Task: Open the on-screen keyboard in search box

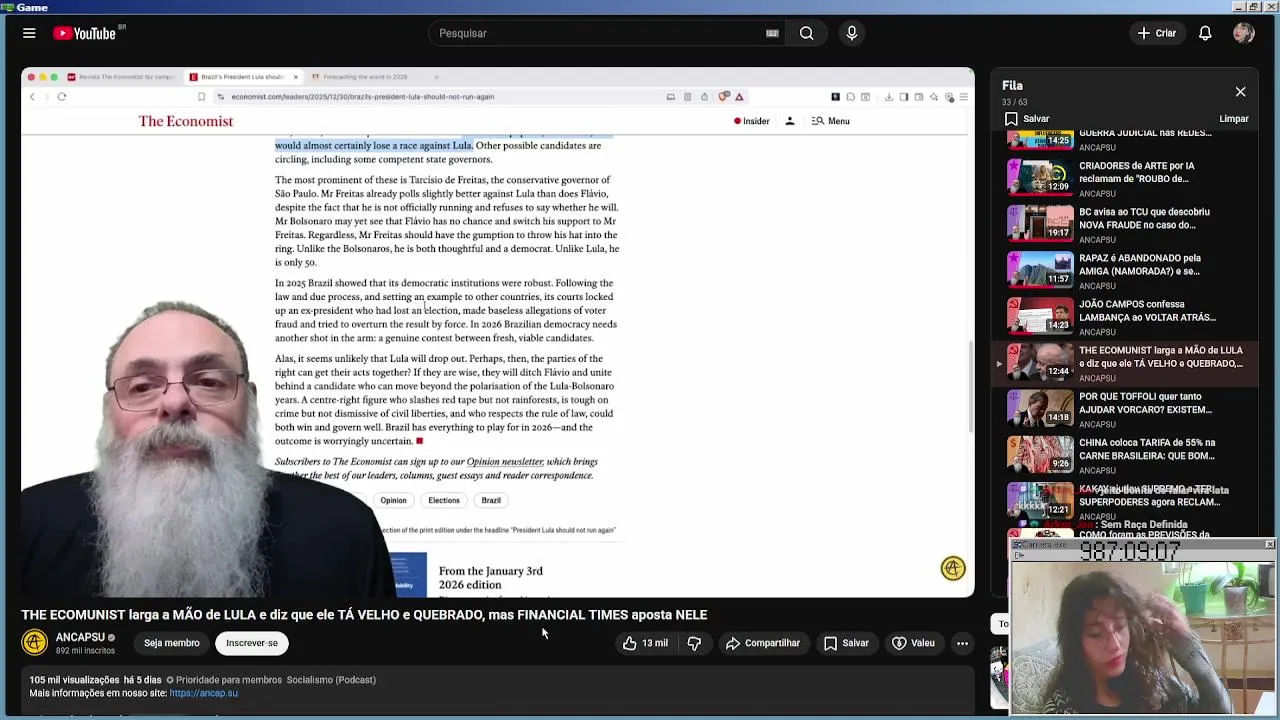Action: pyautogui.click(x=772, y=33)
